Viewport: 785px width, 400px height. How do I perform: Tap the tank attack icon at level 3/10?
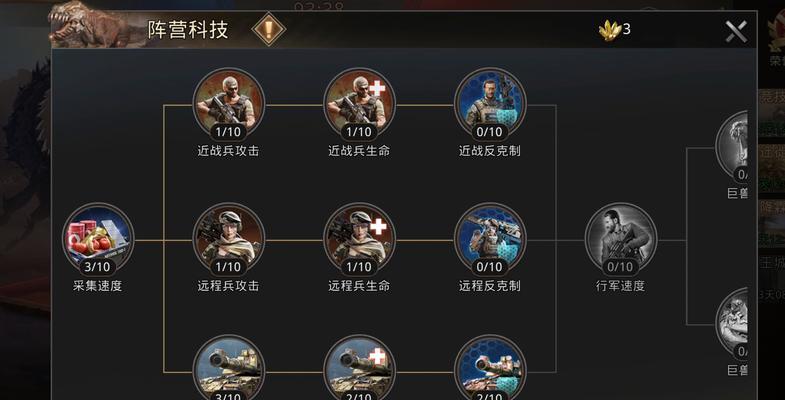[x=229, y=368]
